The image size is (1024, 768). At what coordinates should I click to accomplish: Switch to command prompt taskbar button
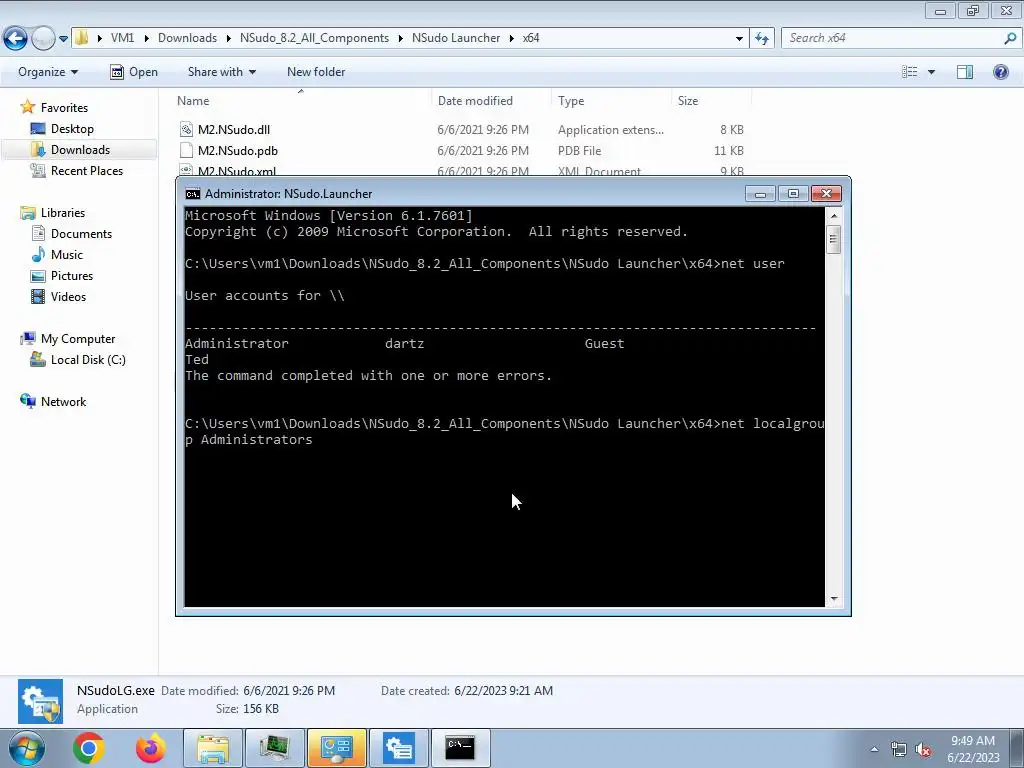(x=460, y=748)
